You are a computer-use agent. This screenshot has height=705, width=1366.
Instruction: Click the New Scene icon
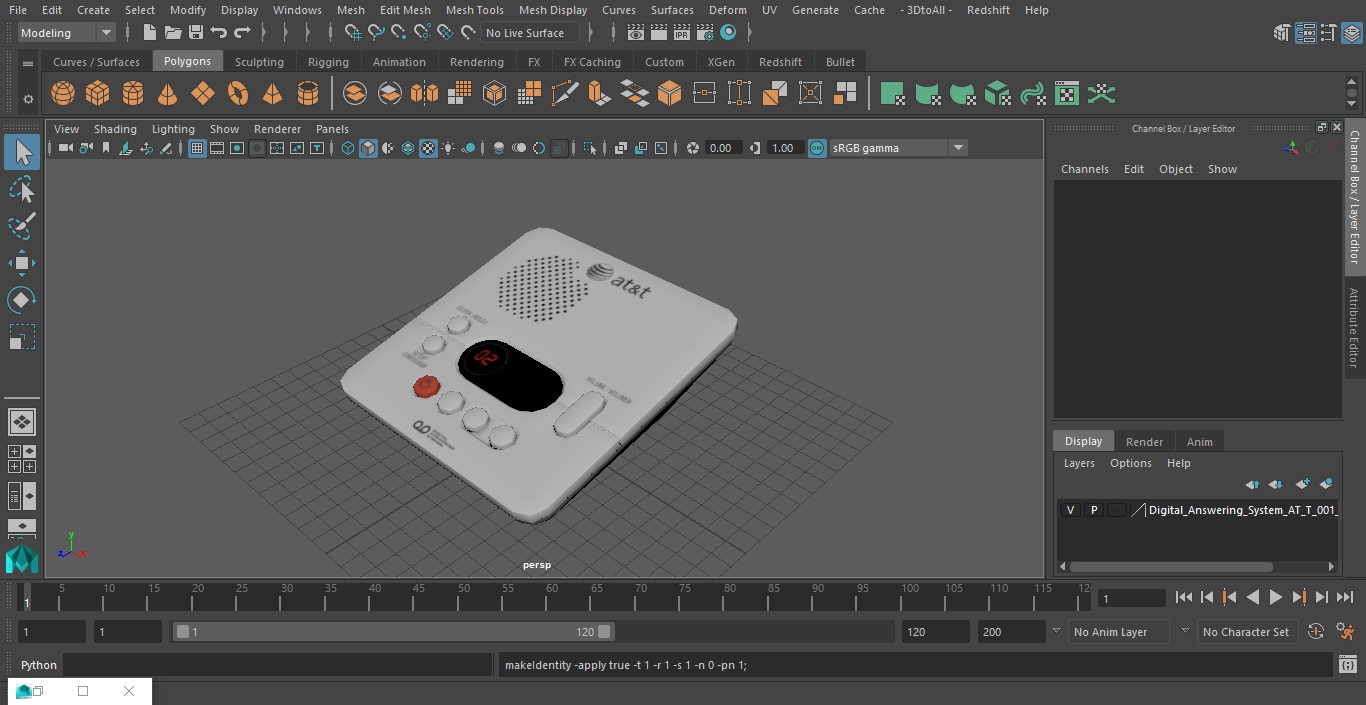(150, 33)
